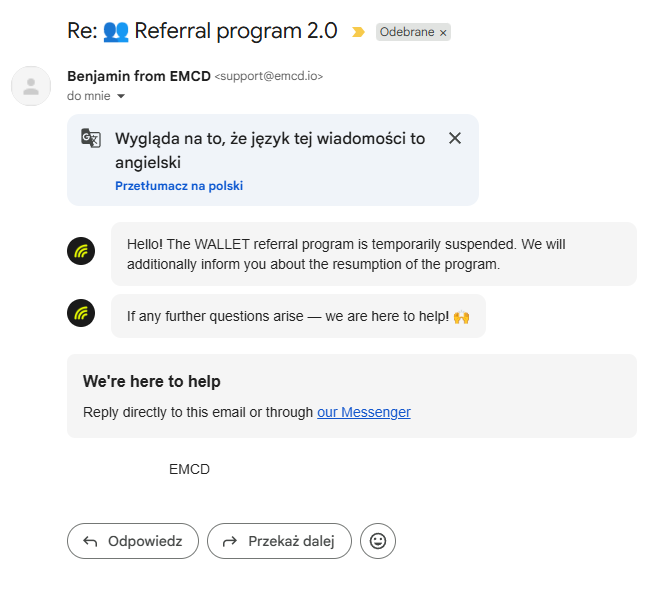Click the 'We're here to help' heading
This screenshot has width=646, height=592.
(152, 381)
